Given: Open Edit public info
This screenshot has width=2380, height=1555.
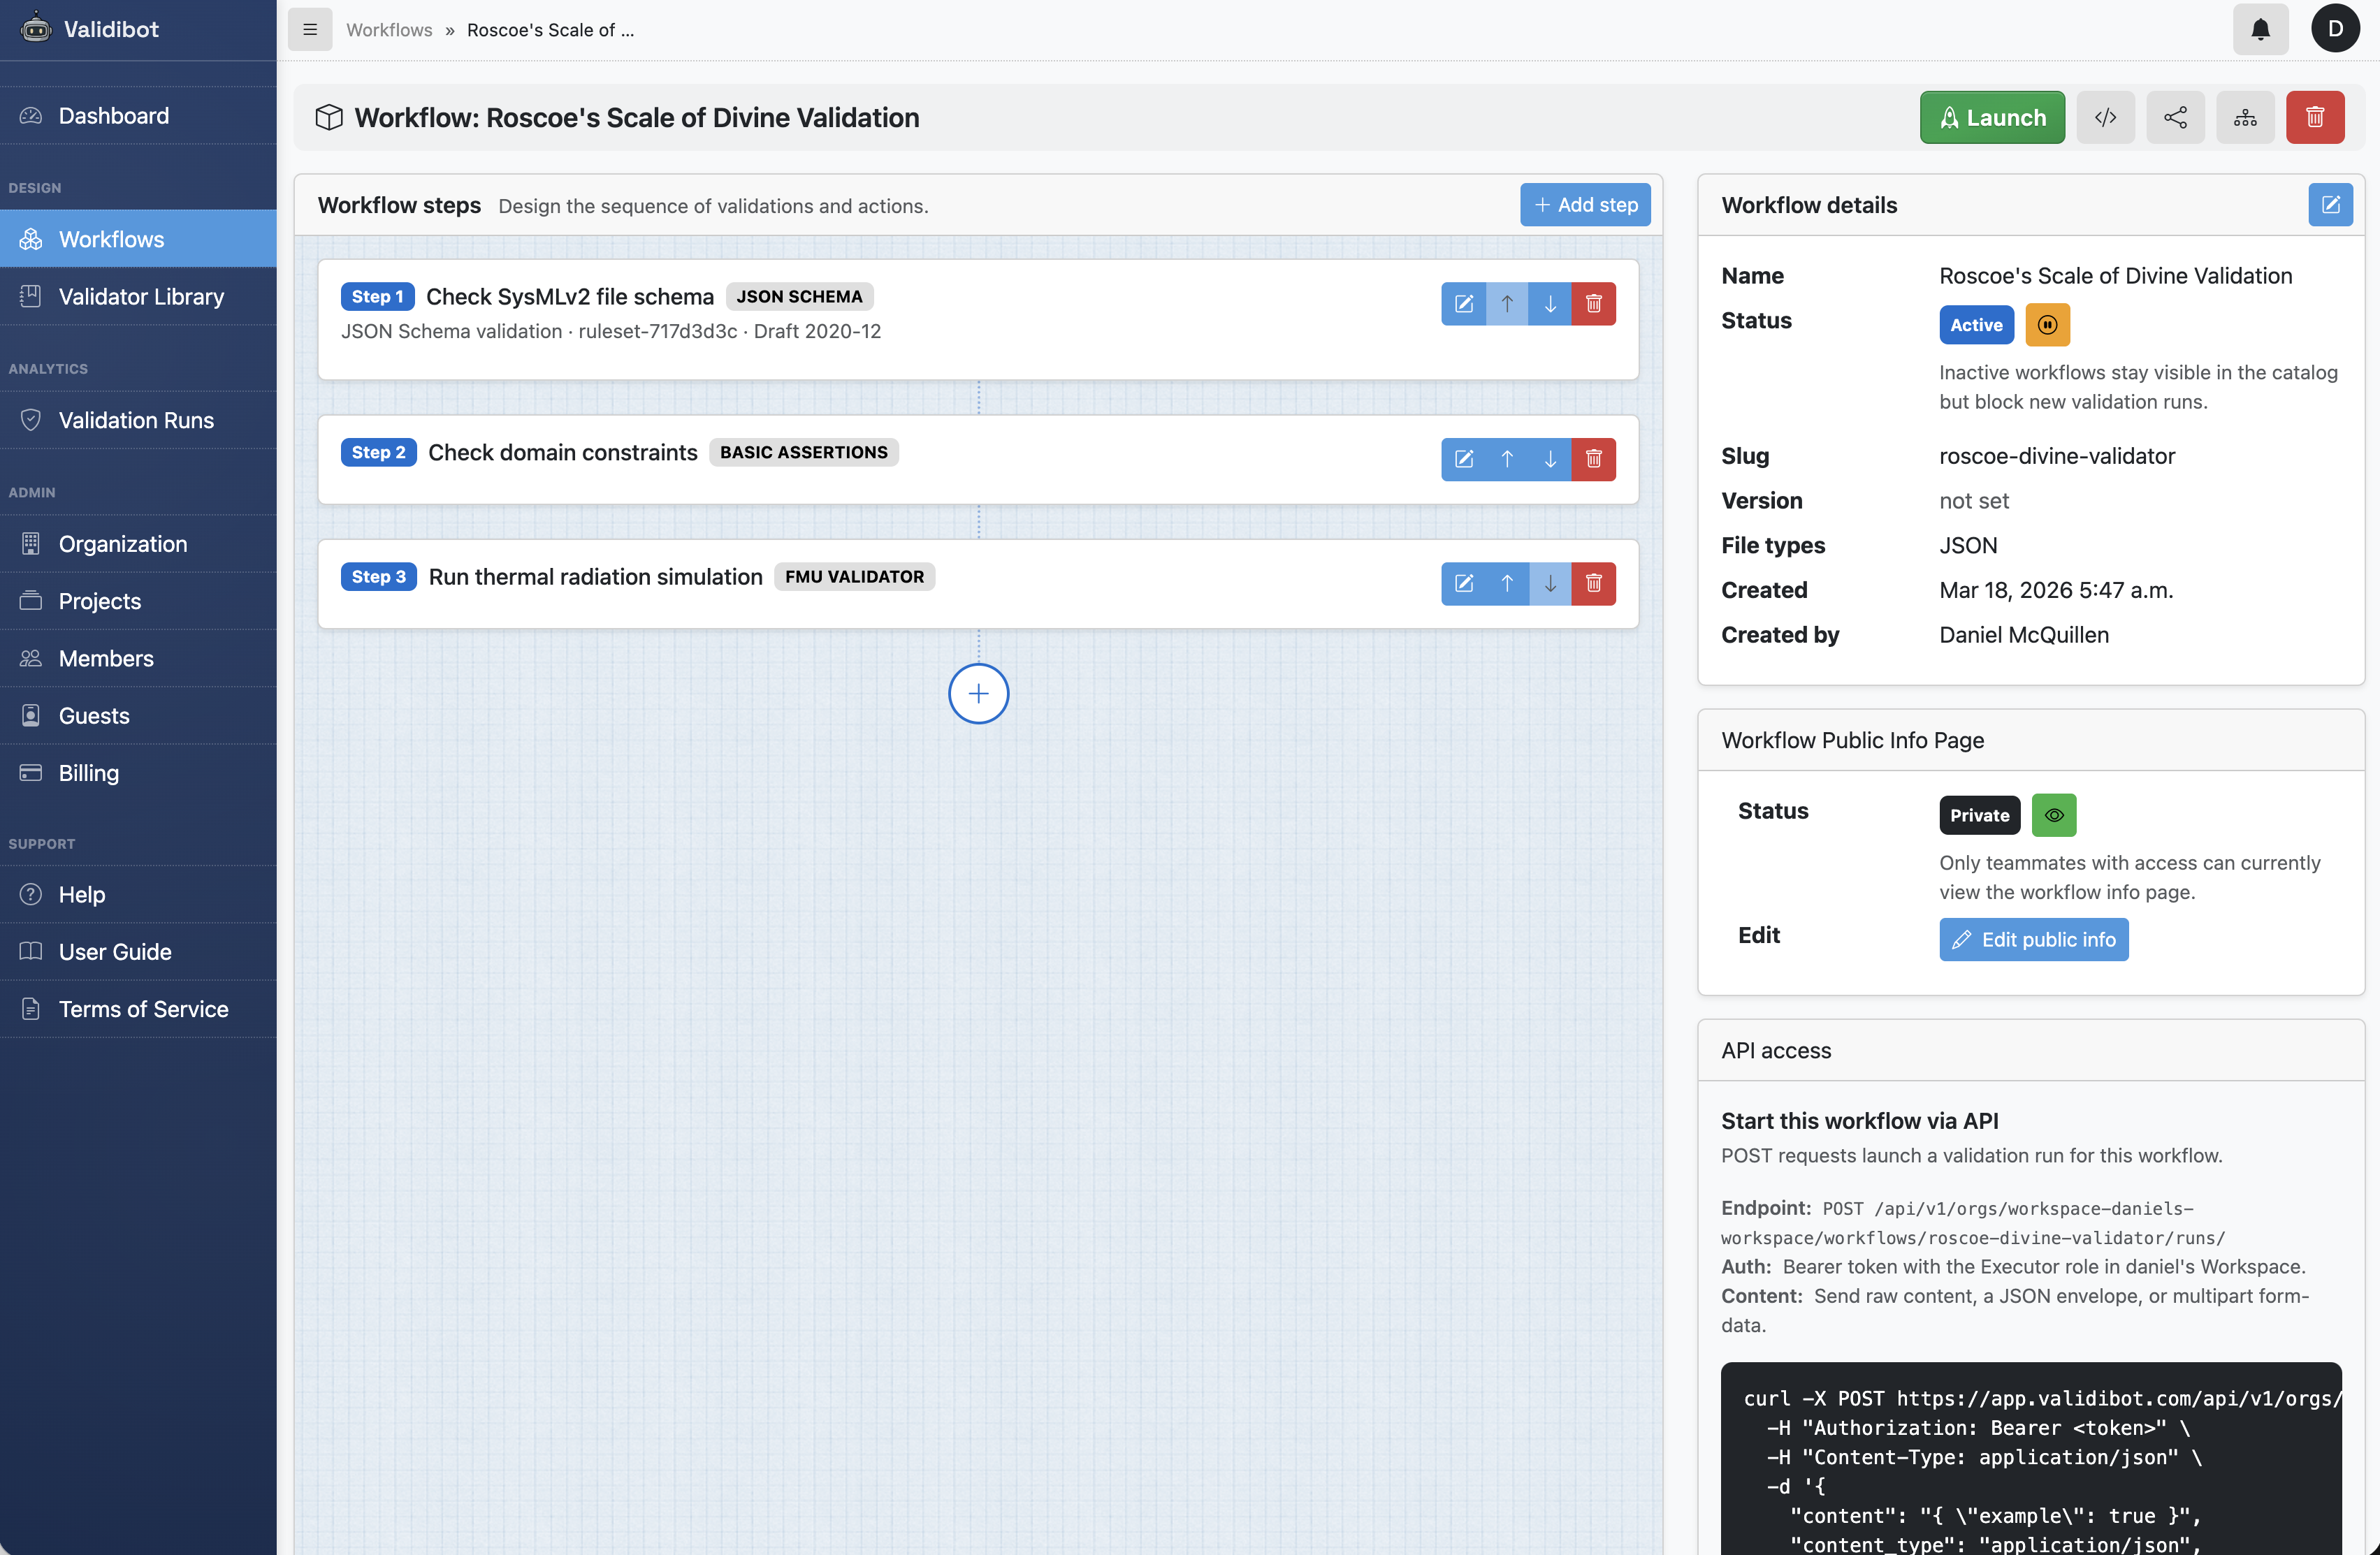Looking at the screenshot, I should (x=2033, y=939).
